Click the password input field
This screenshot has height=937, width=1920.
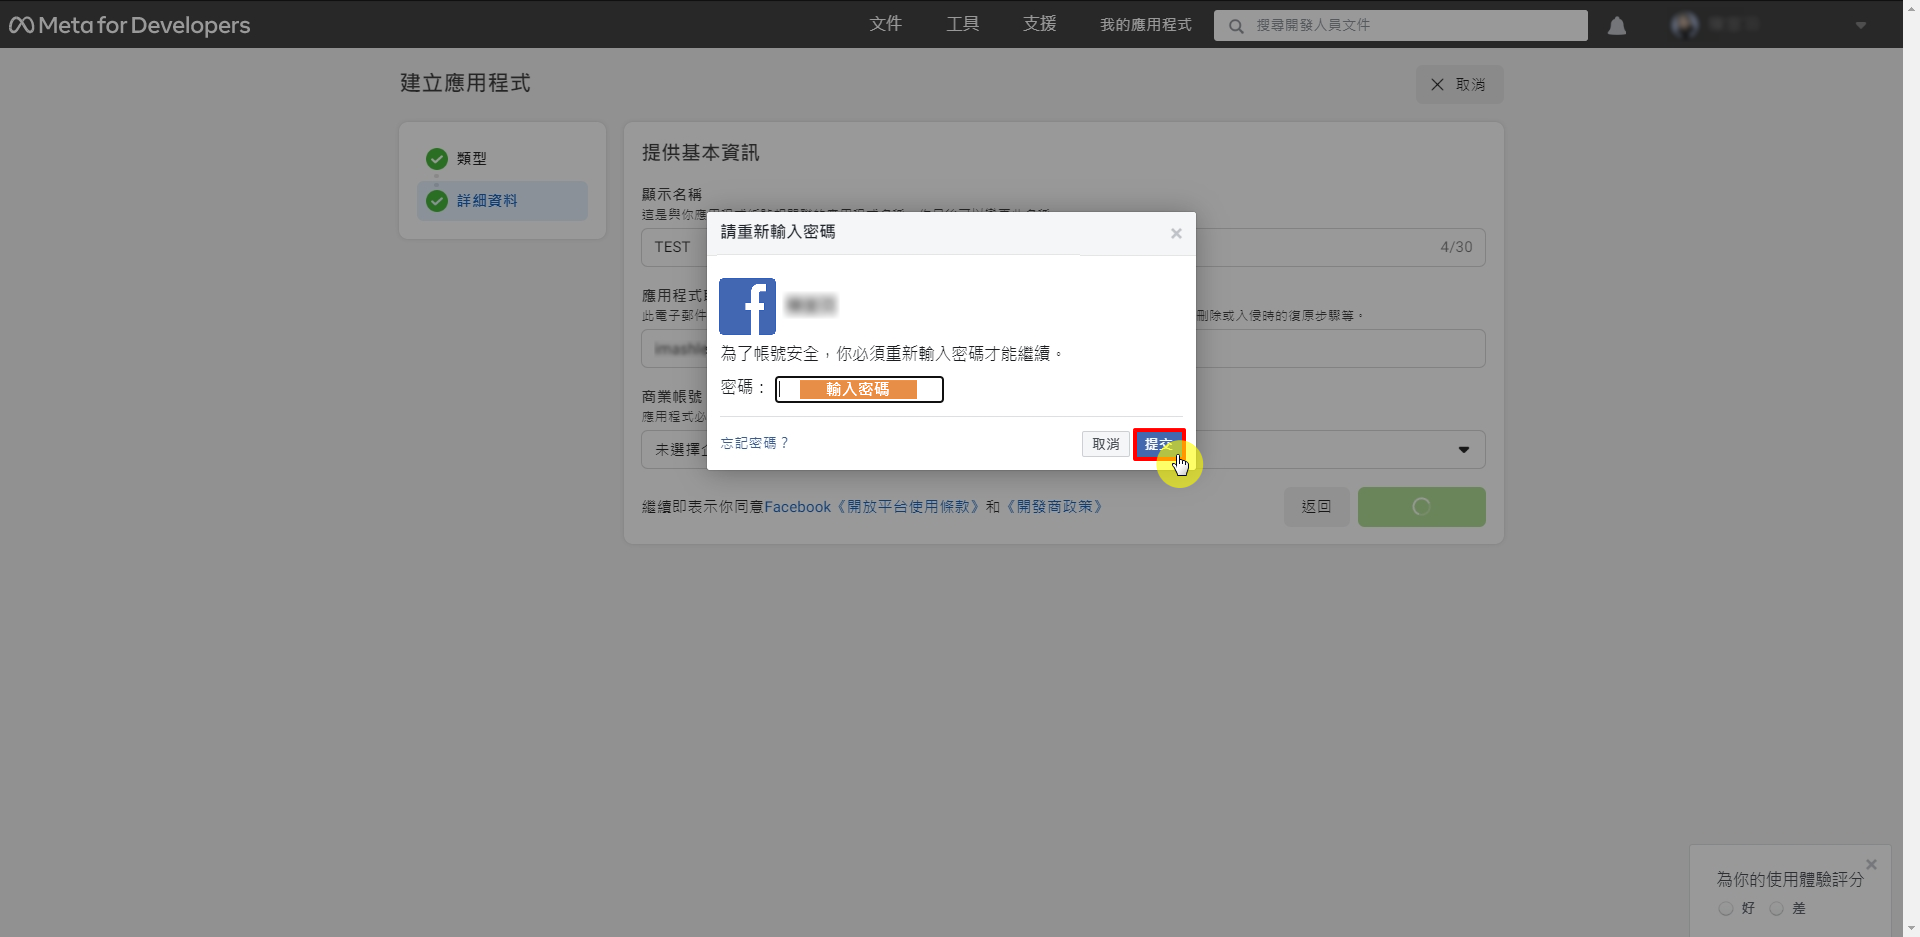(859, 389)
